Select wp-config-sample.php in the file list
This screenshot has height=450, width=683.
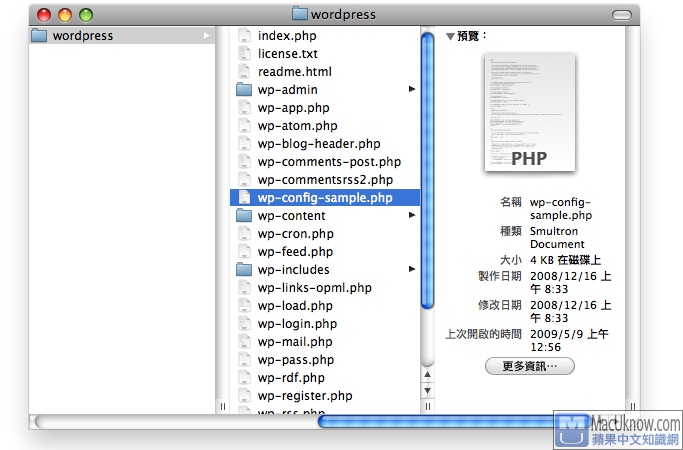(x=324, y=198)
